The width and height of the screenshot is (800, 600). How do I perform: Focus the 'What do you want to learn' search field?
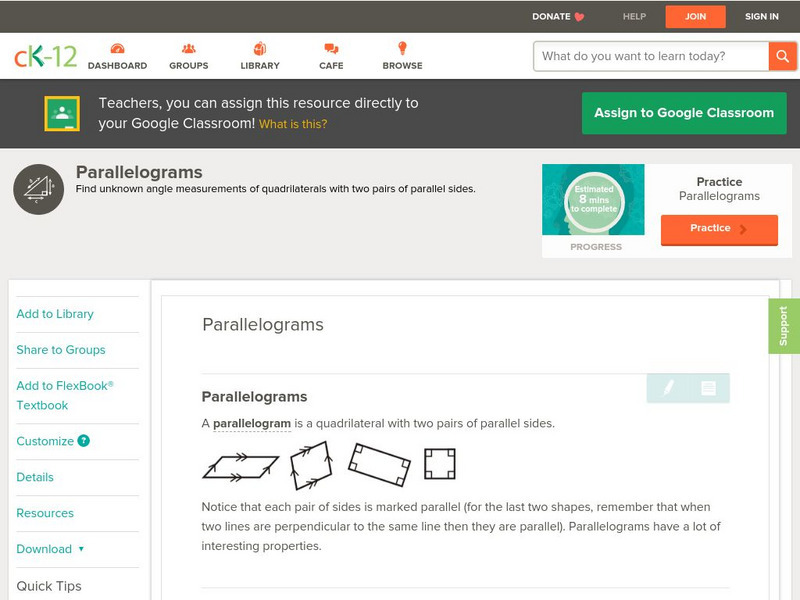click(x=650, y=56)
